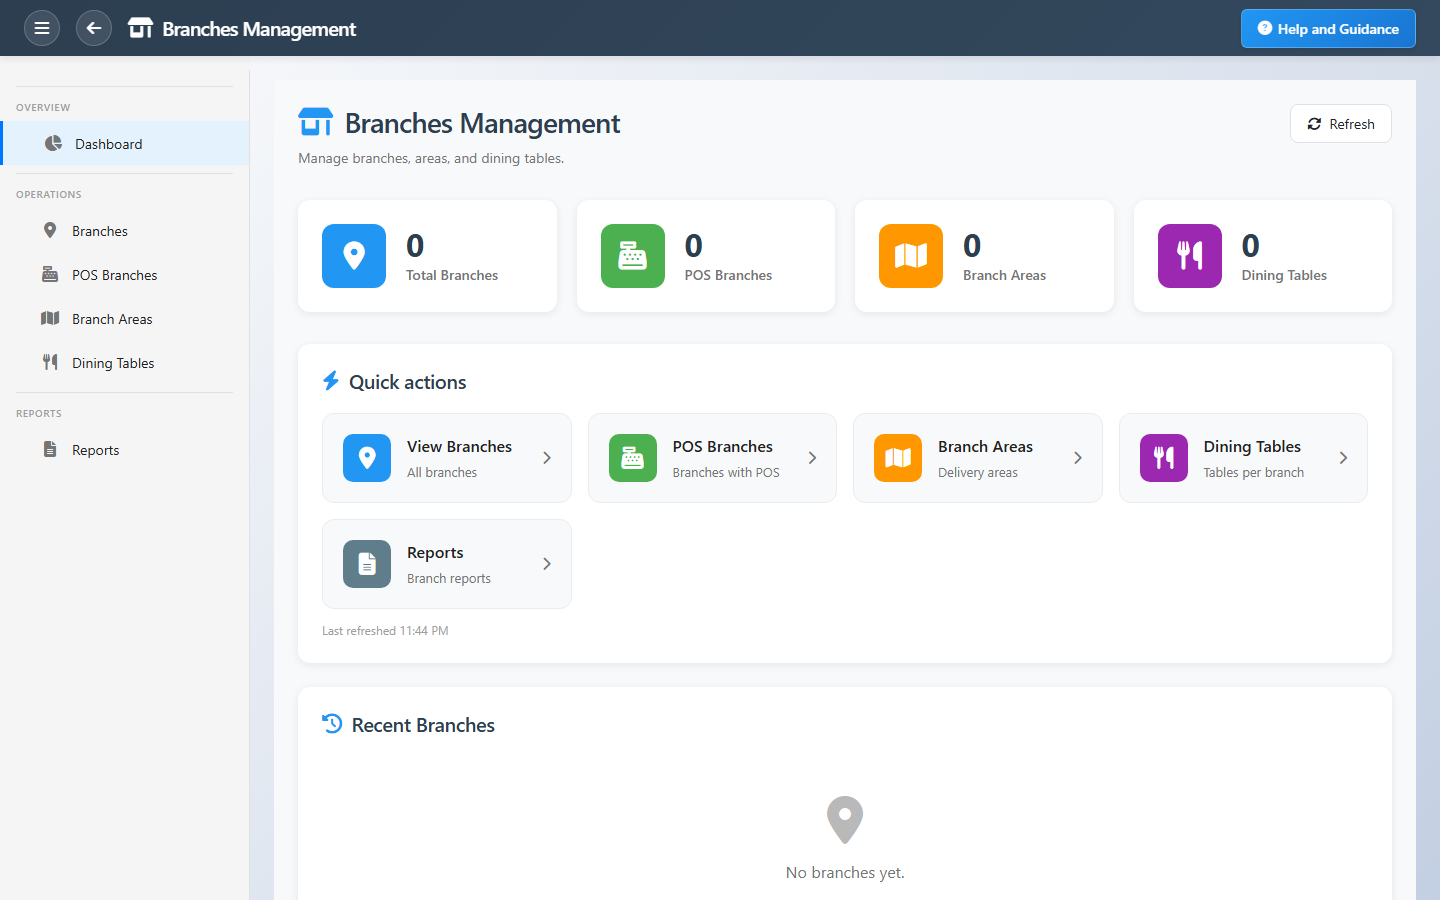Click the orange map icon in quick actions
Viewport: 1440px width, 900px height.
click(x=898, y=458)
